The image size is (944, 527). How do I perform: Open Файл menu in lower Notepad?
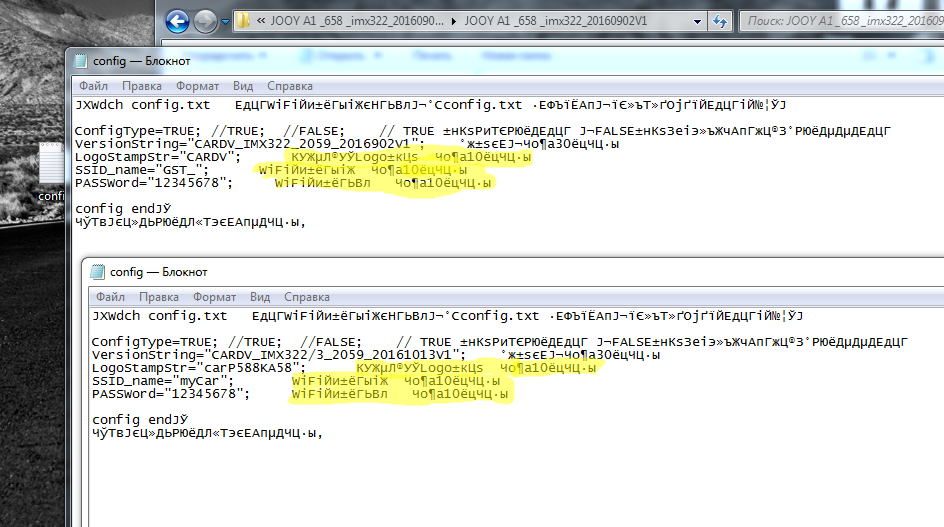pos(111,297)
